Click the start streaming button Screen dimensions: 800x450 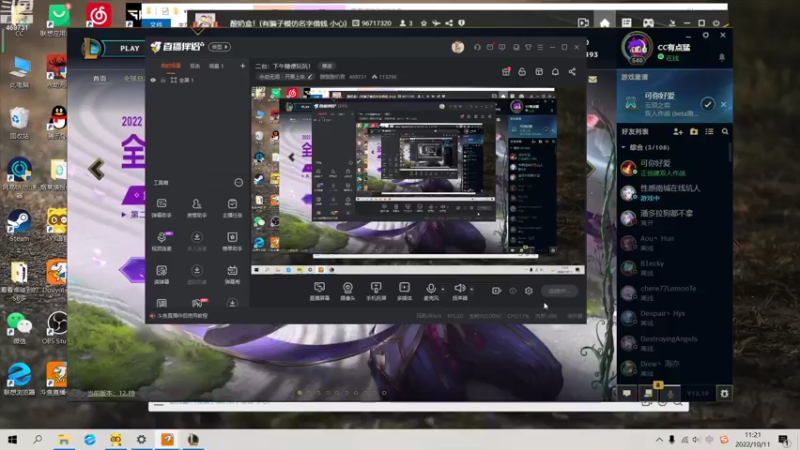coord(559,291)
